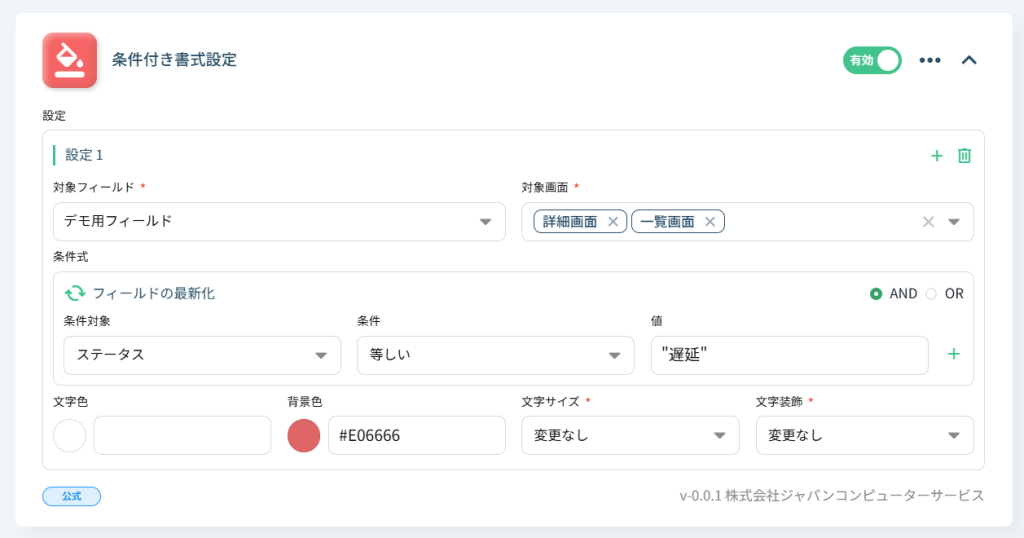
Task: Open the 対象フィールド dropdown showing デモ用フィールド
Action: 280,221
